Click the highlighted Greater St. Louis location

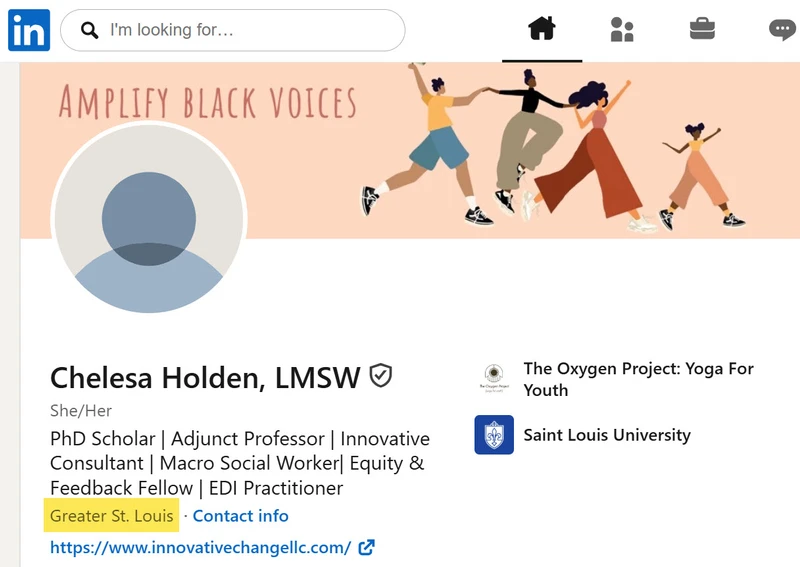(x=111, y=515)
